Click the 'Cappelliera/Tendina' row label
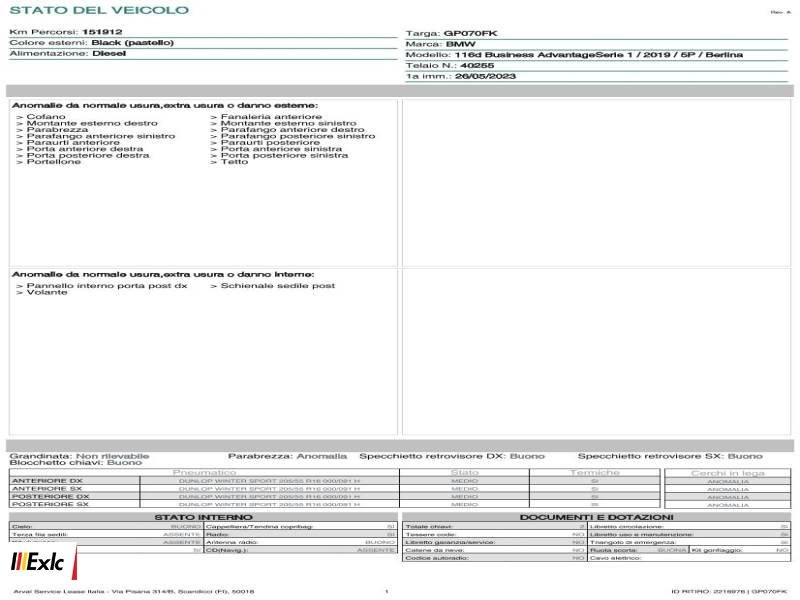This screenshot has height=600, width=800. coord(259,527)
